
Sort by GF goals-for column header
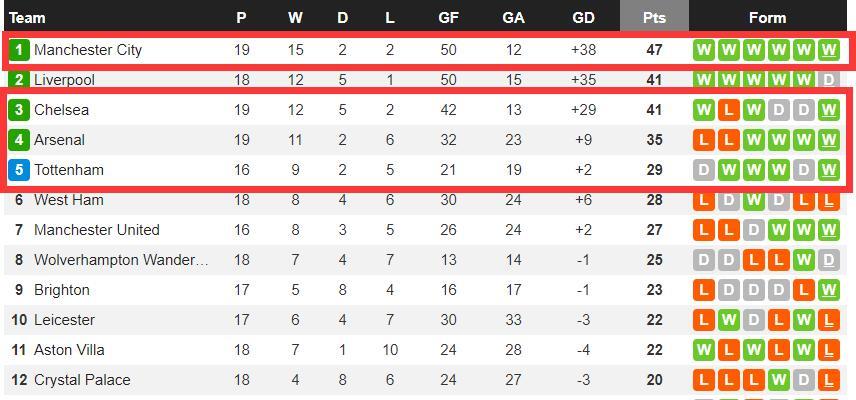pyautogui.click(x=448, y=17)
